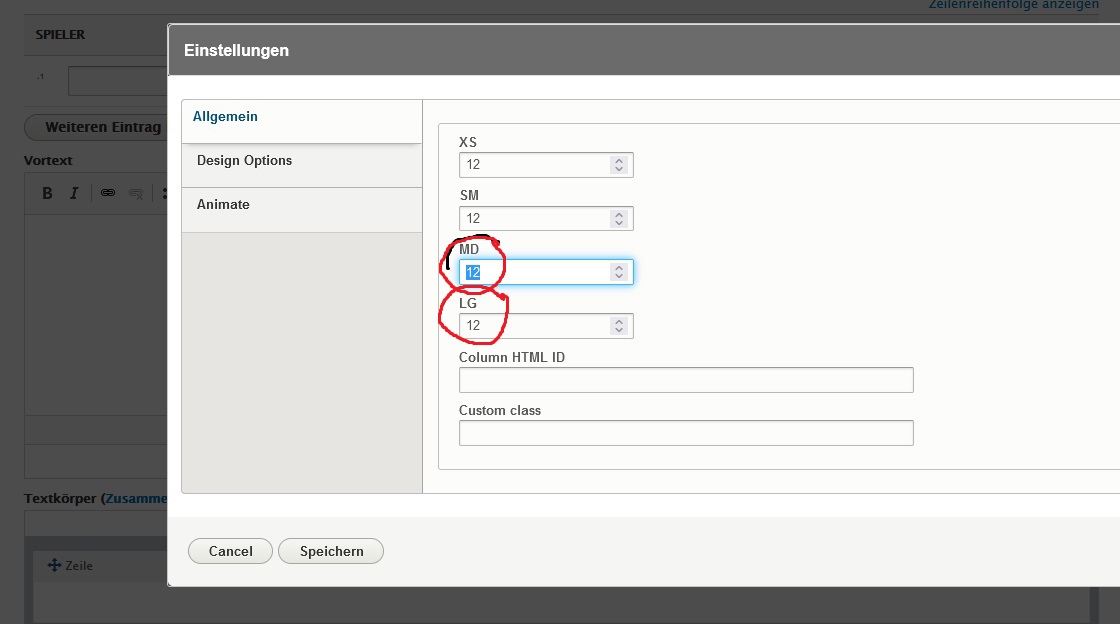1120x624 pixels.
Task: Click the XS number field
Action: 546,165
